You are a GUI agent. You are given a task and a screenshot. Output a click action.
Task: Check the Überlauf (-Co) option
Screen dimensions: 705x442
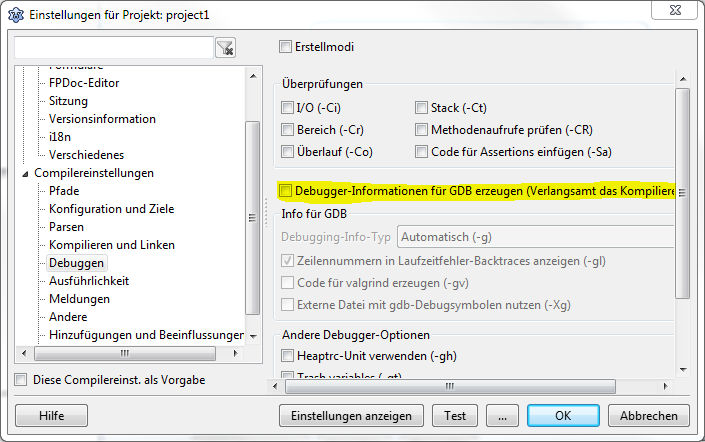click(288, 152)
